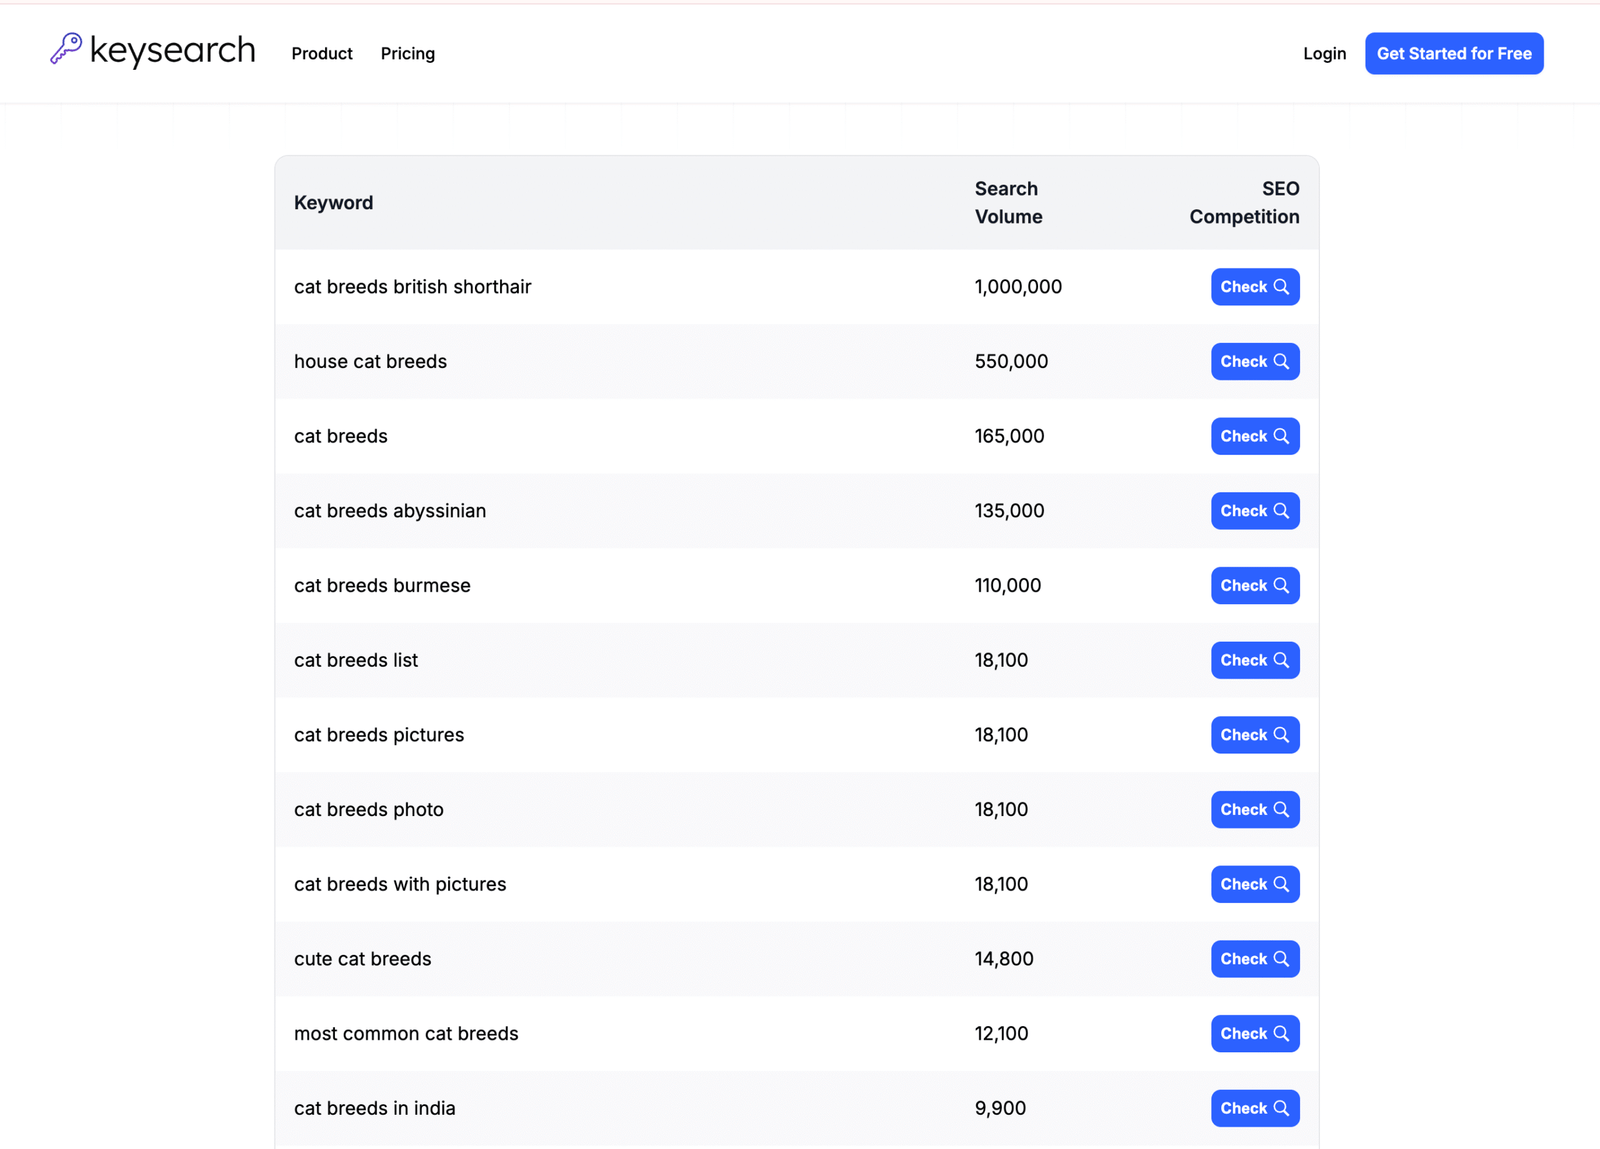Screen dimensions: 1600x1149
Task: Click the Keysearch key logo icon
Action: coord(66,49)
